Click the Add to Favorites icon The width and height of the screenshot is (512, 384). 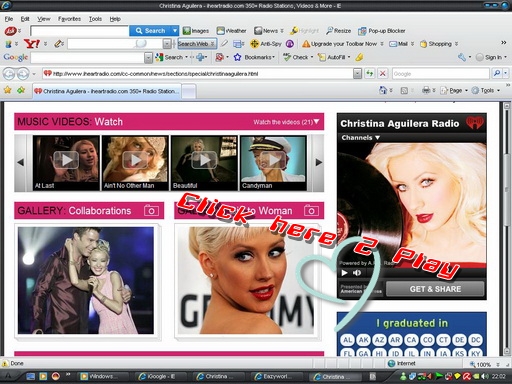[21, 90]
